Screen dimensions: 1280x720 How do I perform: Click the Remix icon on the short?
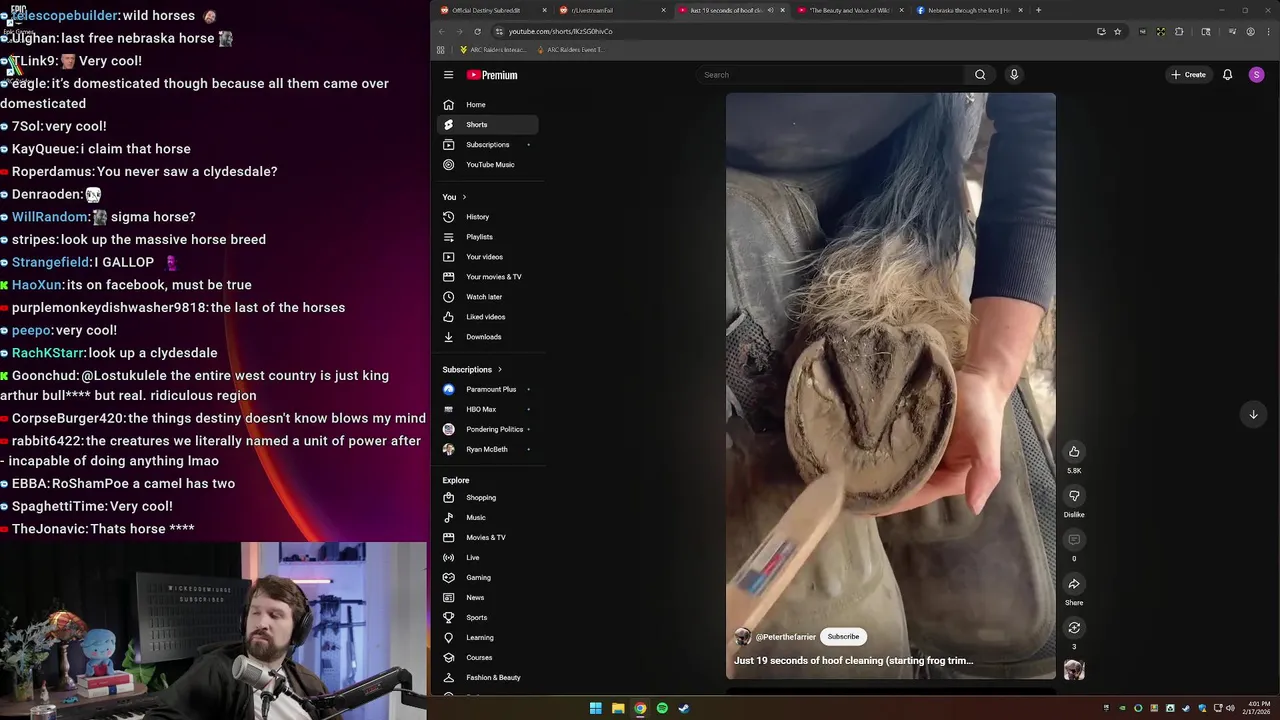coord(1074,627)
